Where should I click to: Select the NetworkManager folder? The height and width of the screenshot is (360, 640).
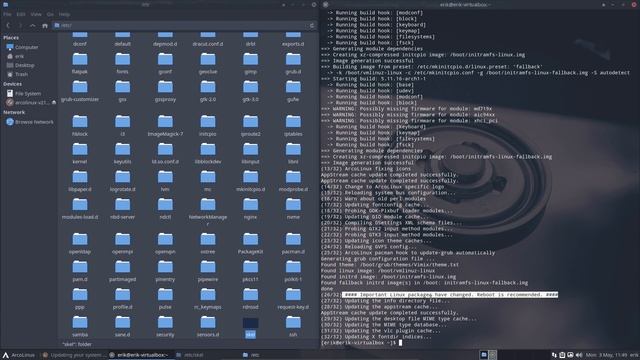pos(208,212)
